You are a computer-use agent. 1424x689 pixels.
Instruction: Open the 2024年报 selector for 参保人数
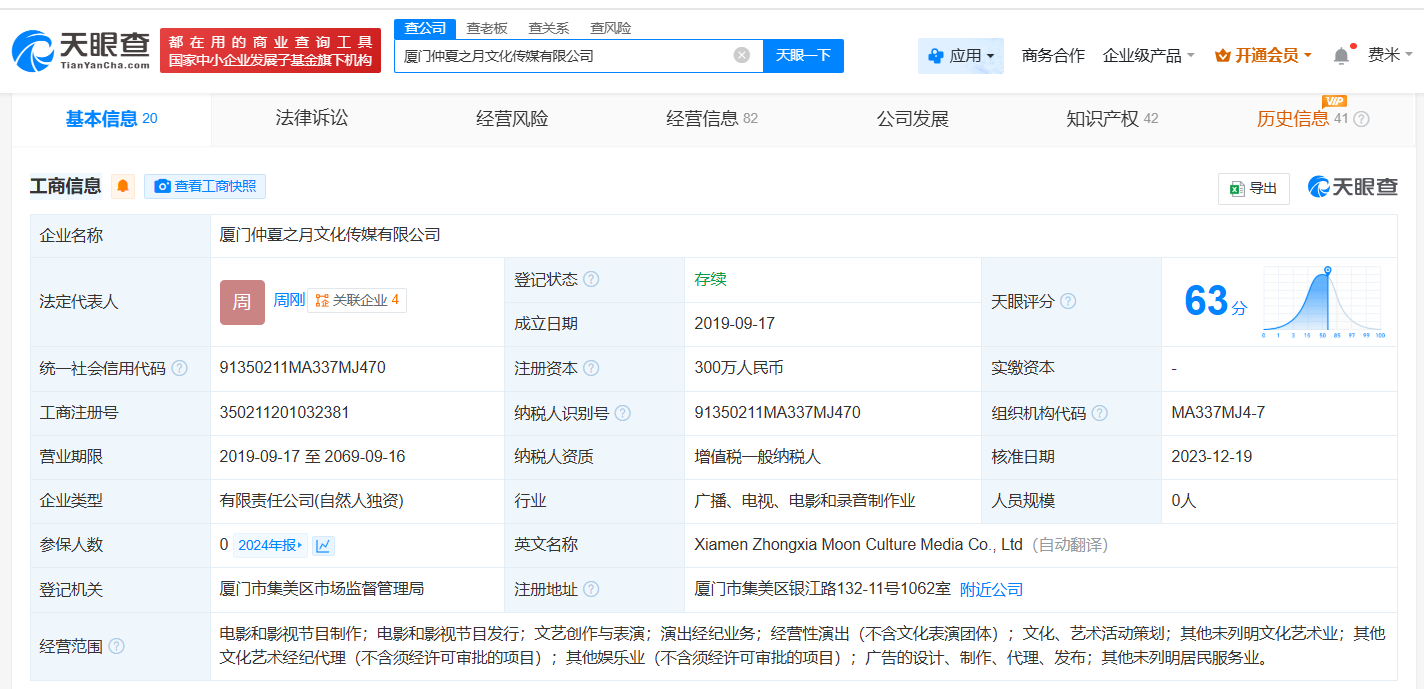(x=269, y=545)
